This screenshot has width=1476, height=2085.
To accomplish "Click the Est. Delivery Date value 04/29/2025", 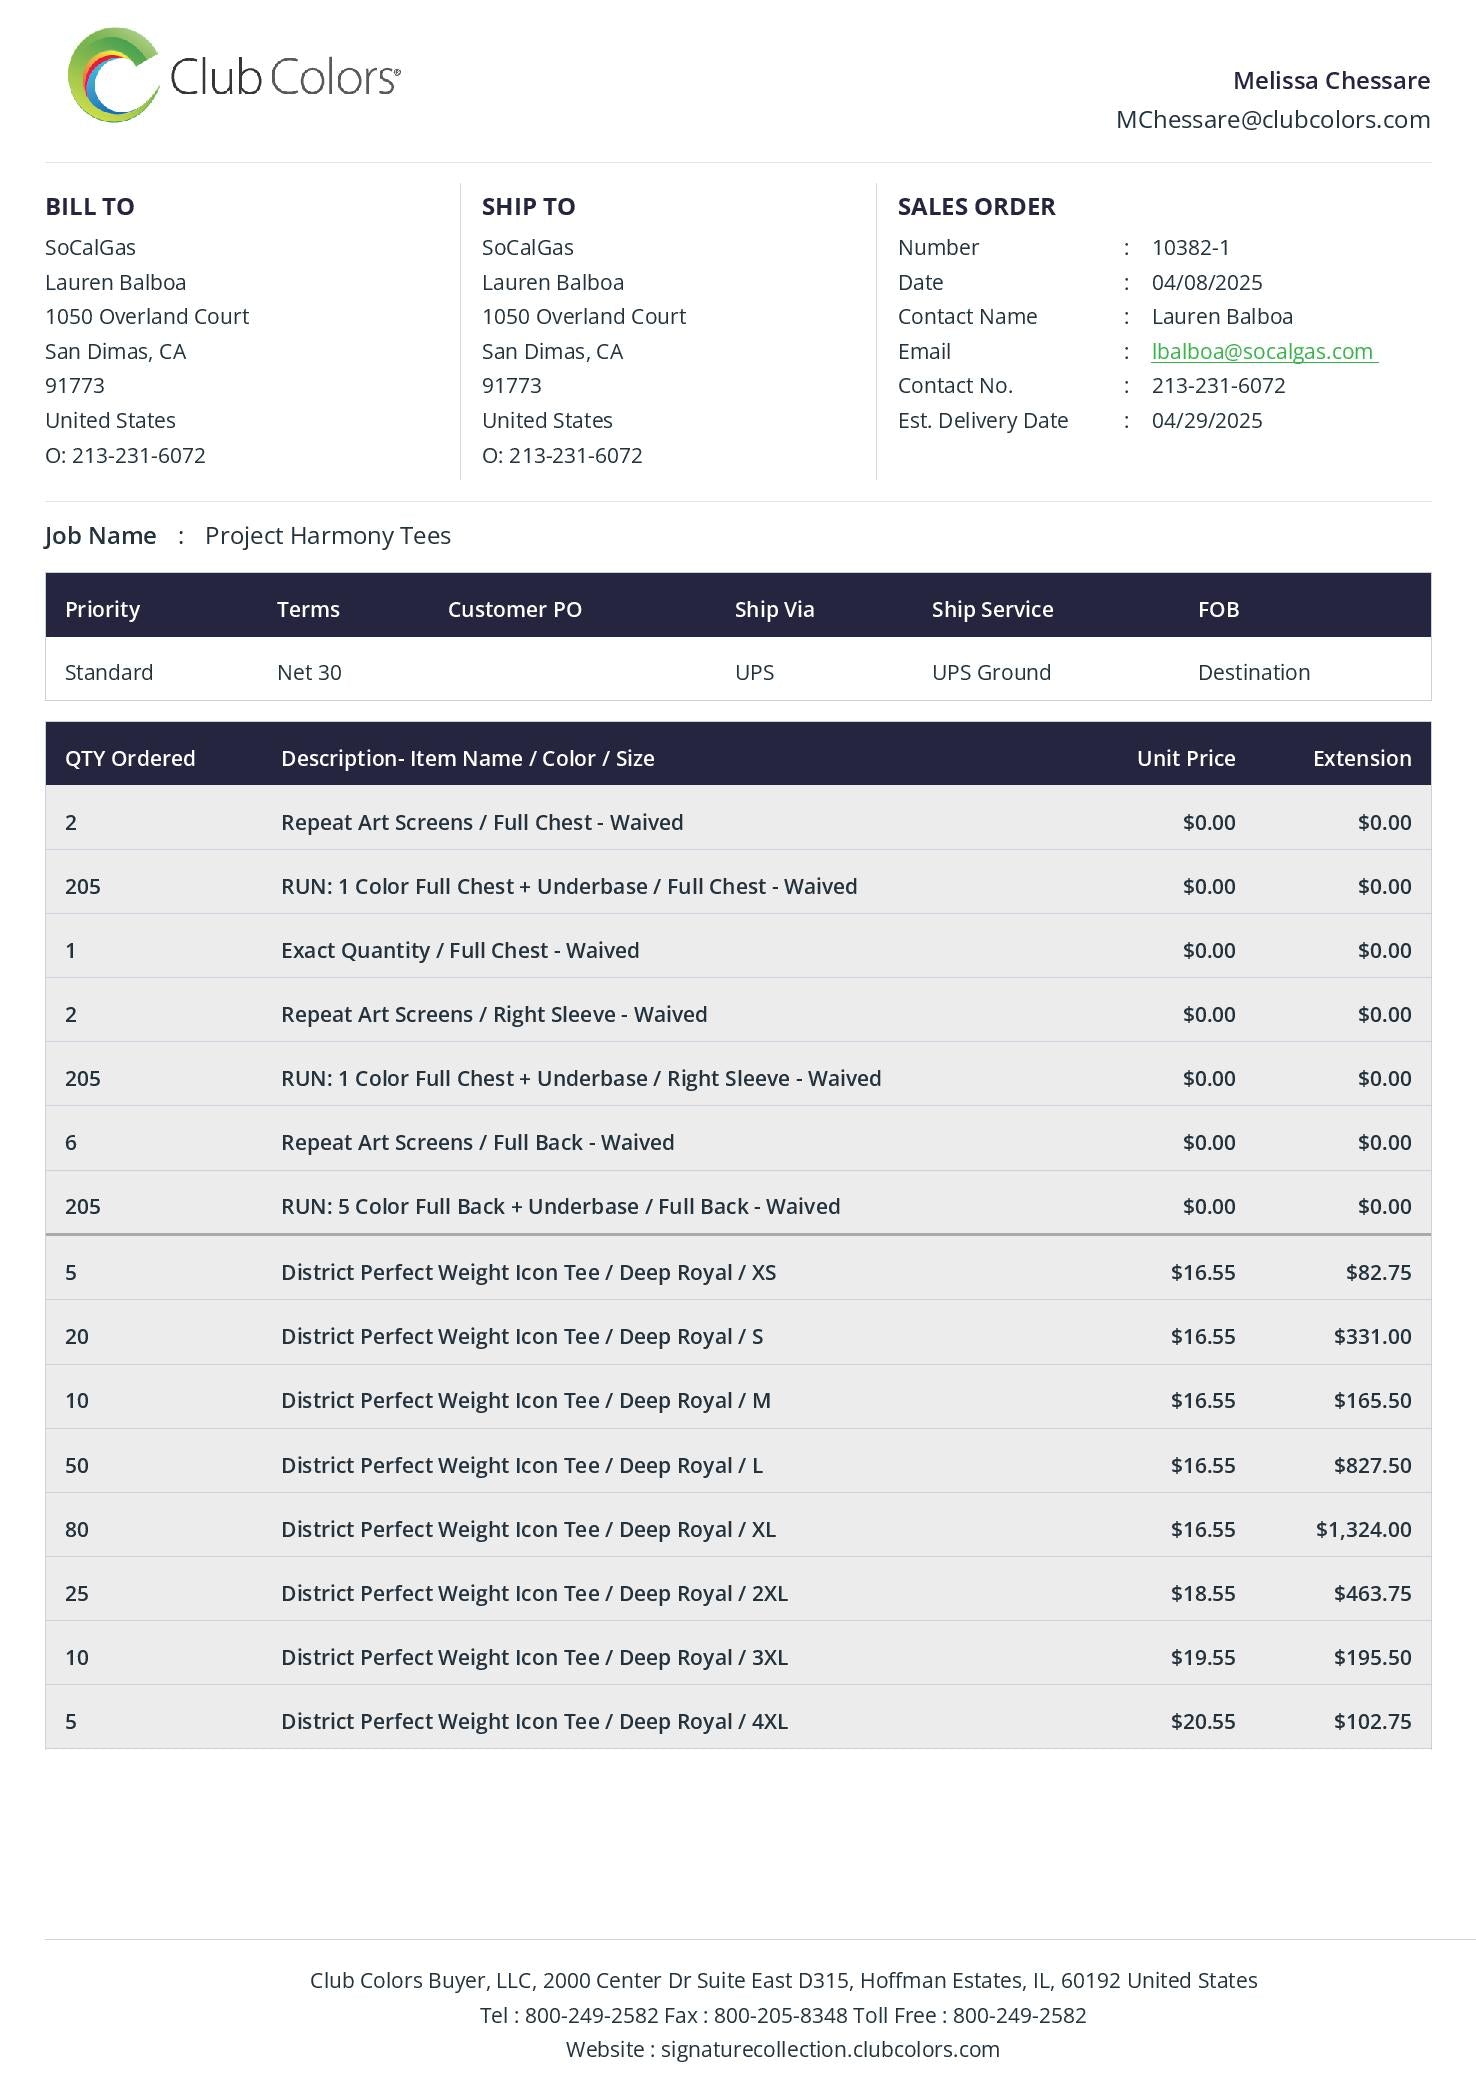I will (x=1206, y=421).
